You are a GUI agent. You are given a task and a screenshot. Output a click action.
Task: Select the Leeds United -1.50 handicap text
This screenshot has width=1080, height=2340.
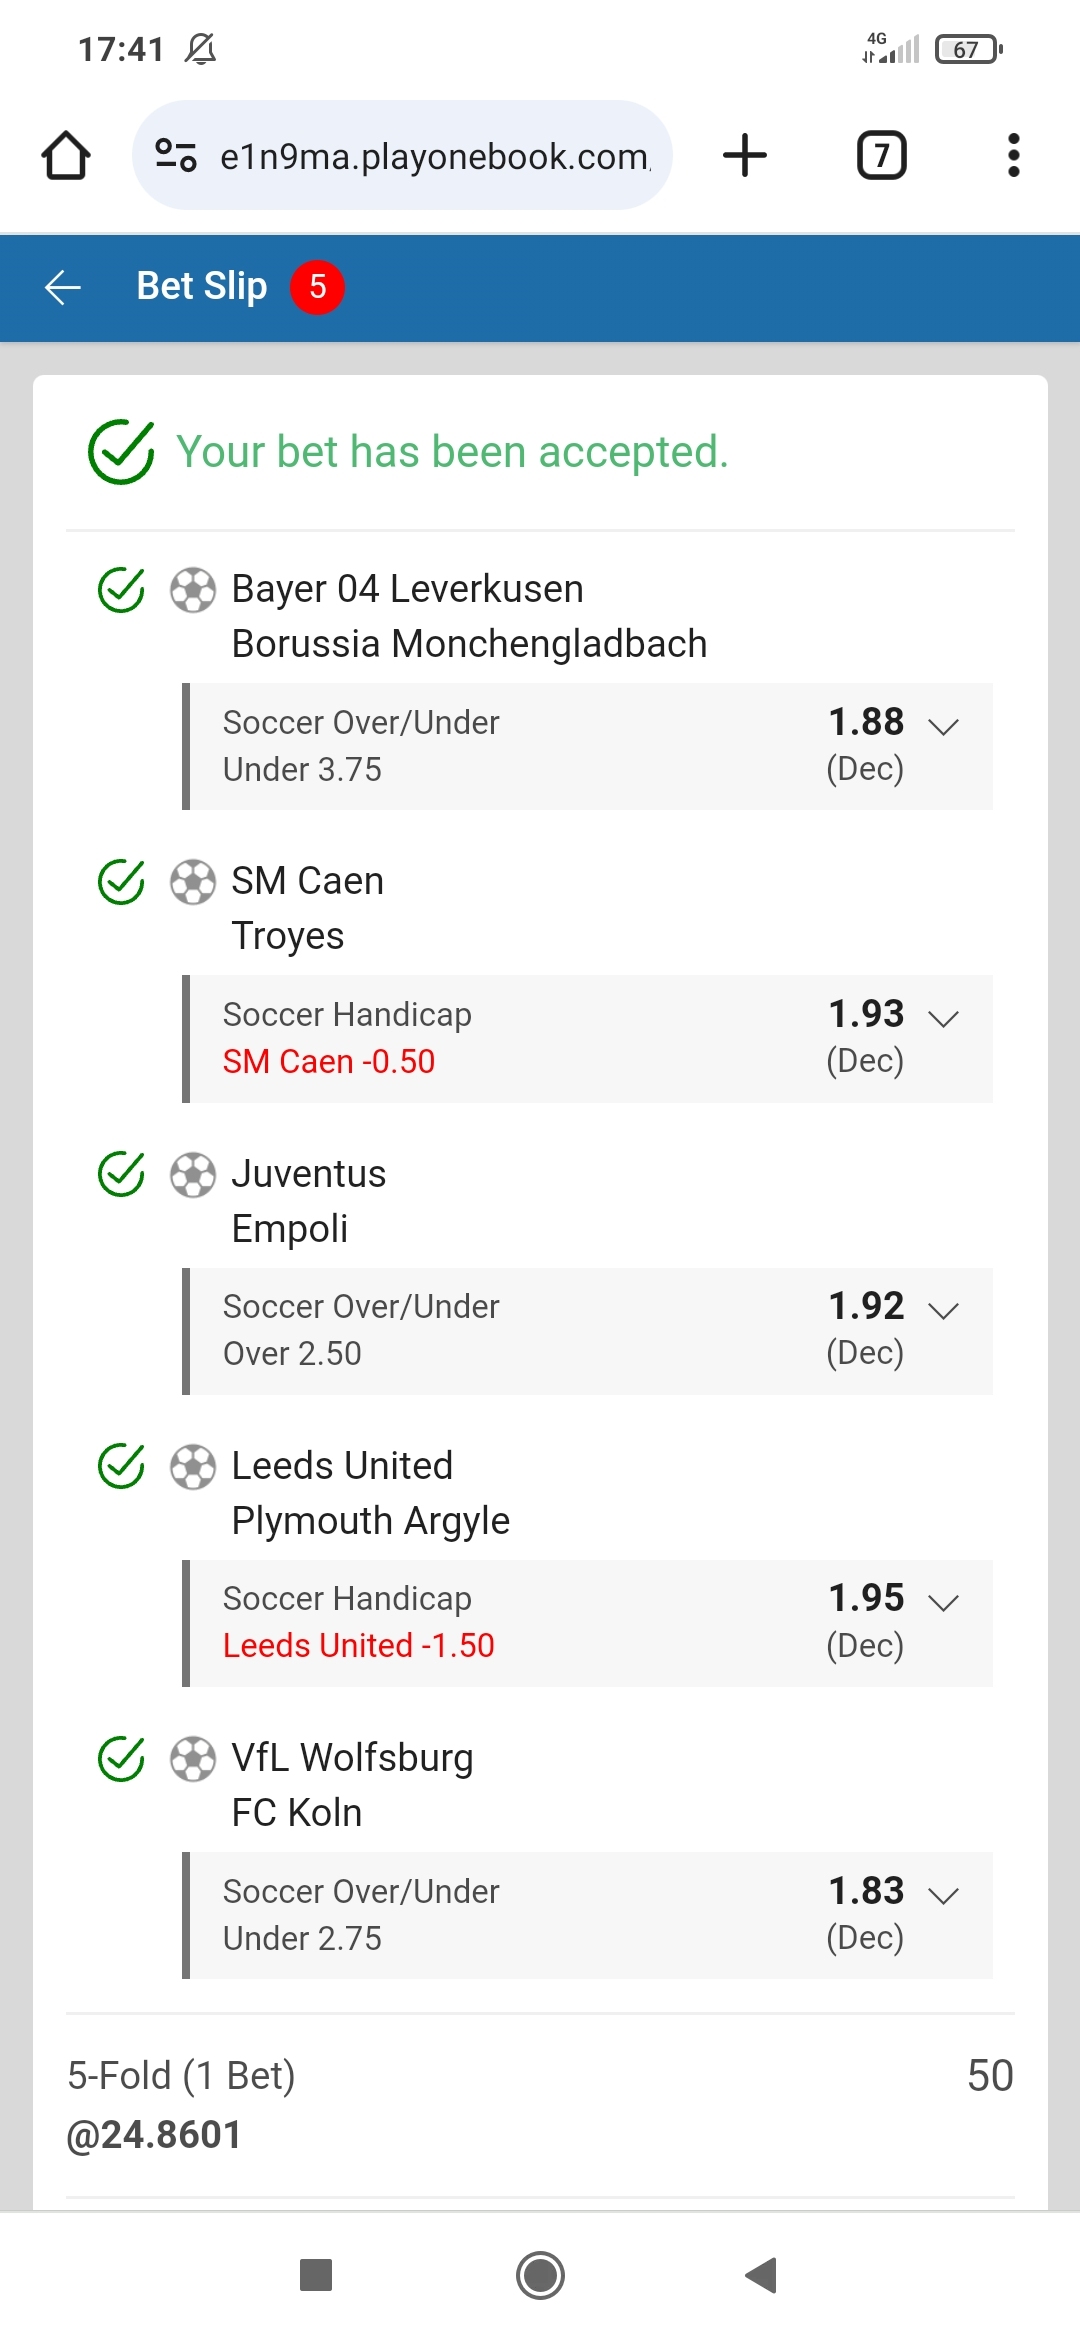coord(358,1645)
